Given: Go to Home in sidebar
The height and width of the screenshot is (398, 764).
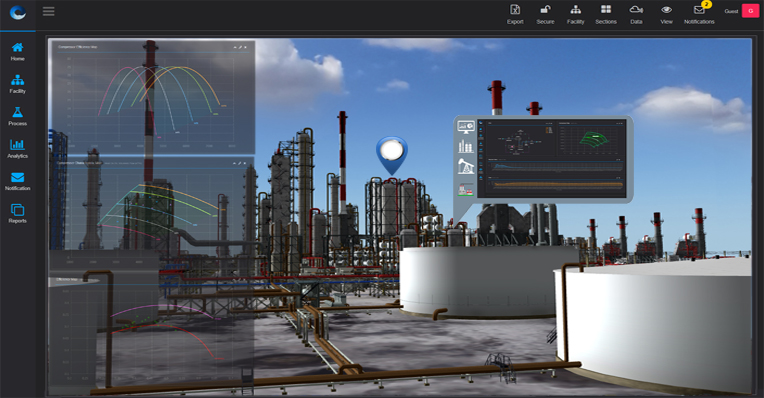Looking at the screenshot, I should [x=18, y=52].
